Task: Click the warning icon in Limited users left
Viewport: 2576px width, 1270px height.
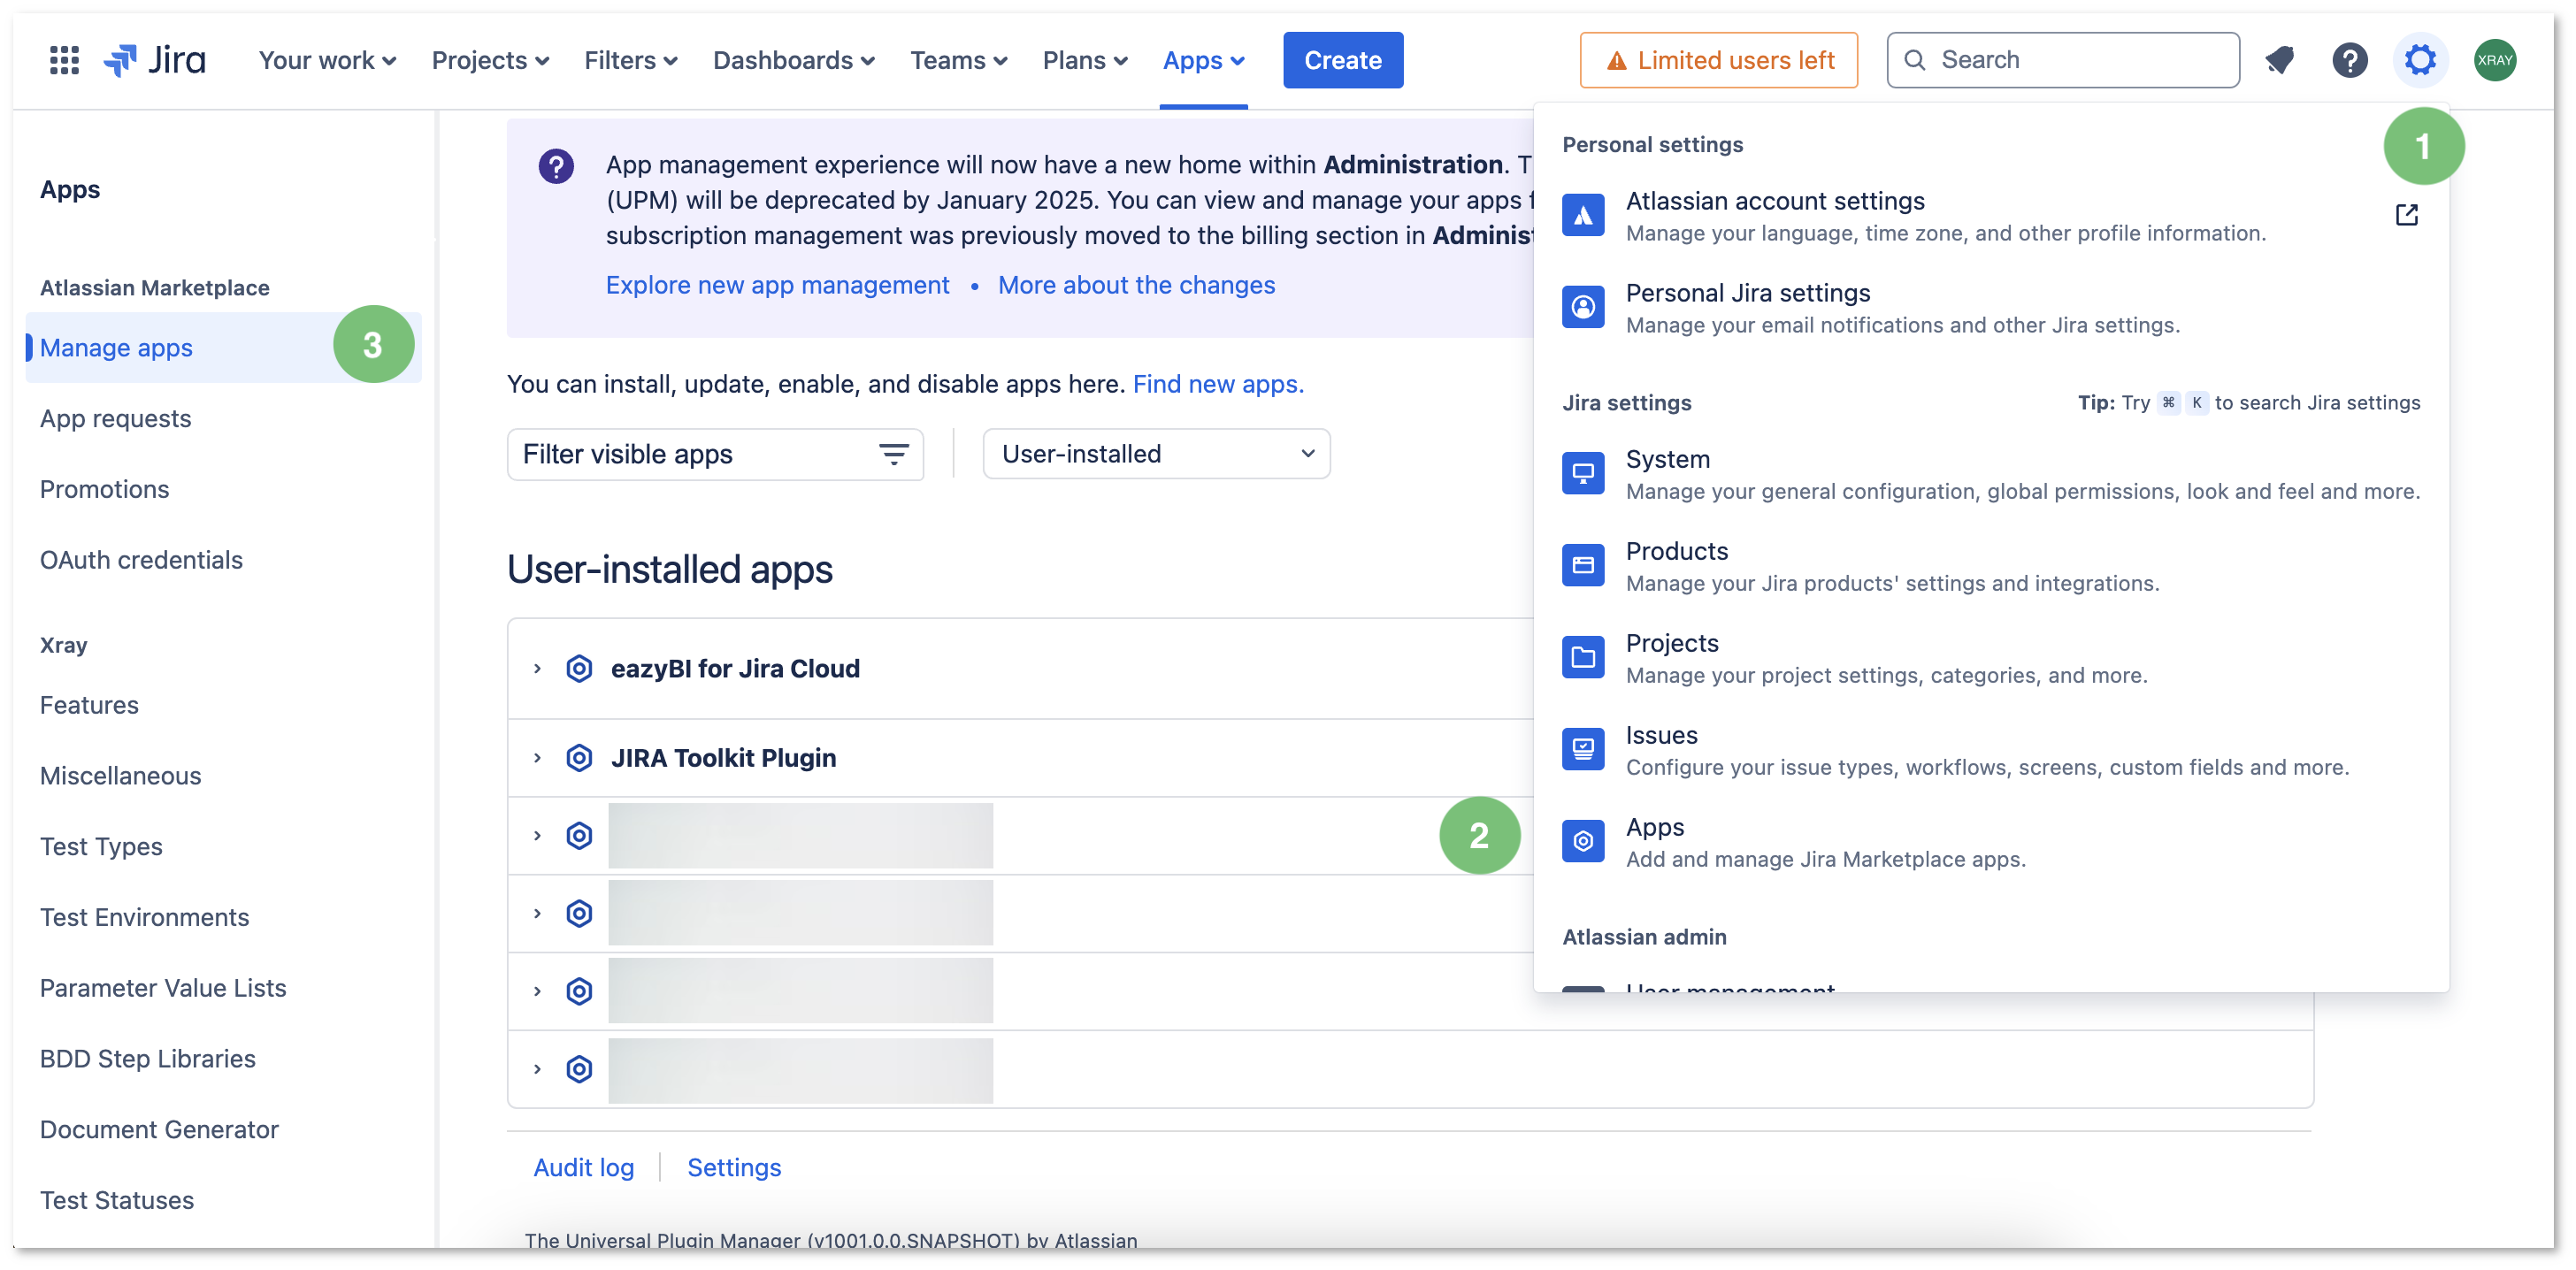Action: tap(1616, 61)
